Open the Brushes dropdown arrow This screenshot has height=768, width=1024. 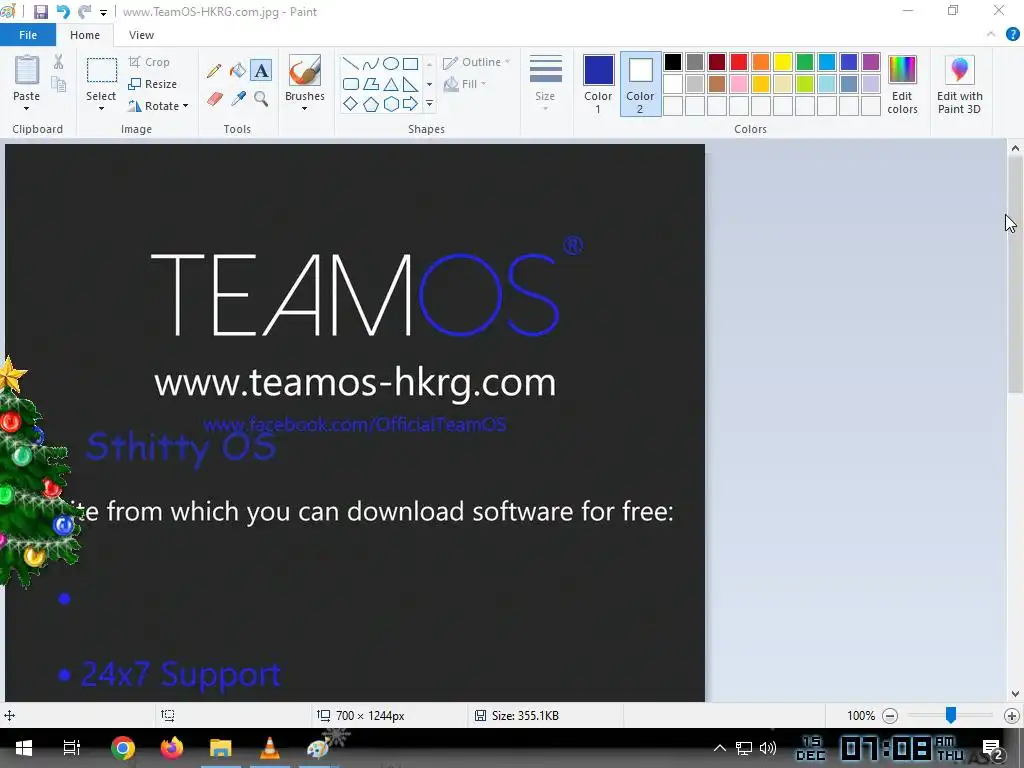pos(304,108)
